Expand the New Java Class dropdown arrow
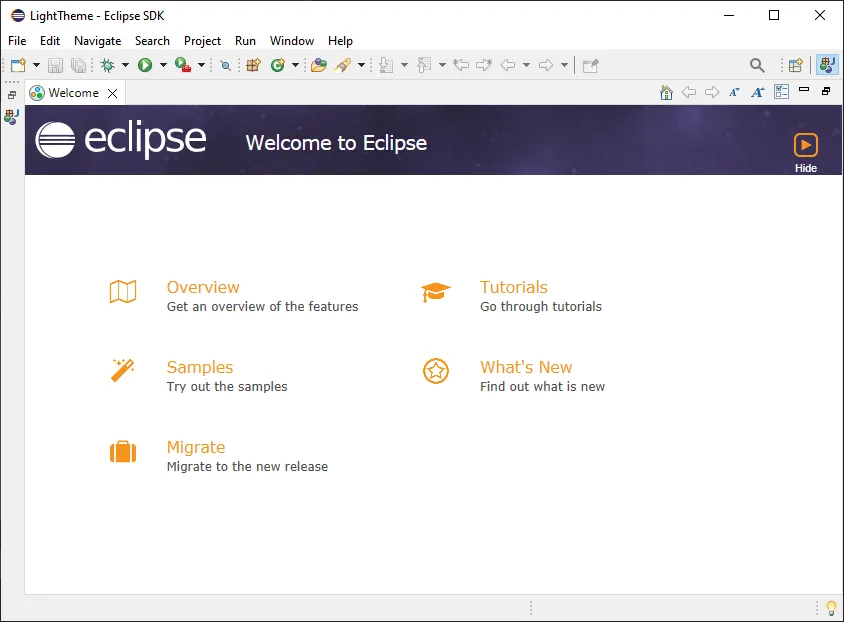Viewport: 844px width, 622px height. 296,65
